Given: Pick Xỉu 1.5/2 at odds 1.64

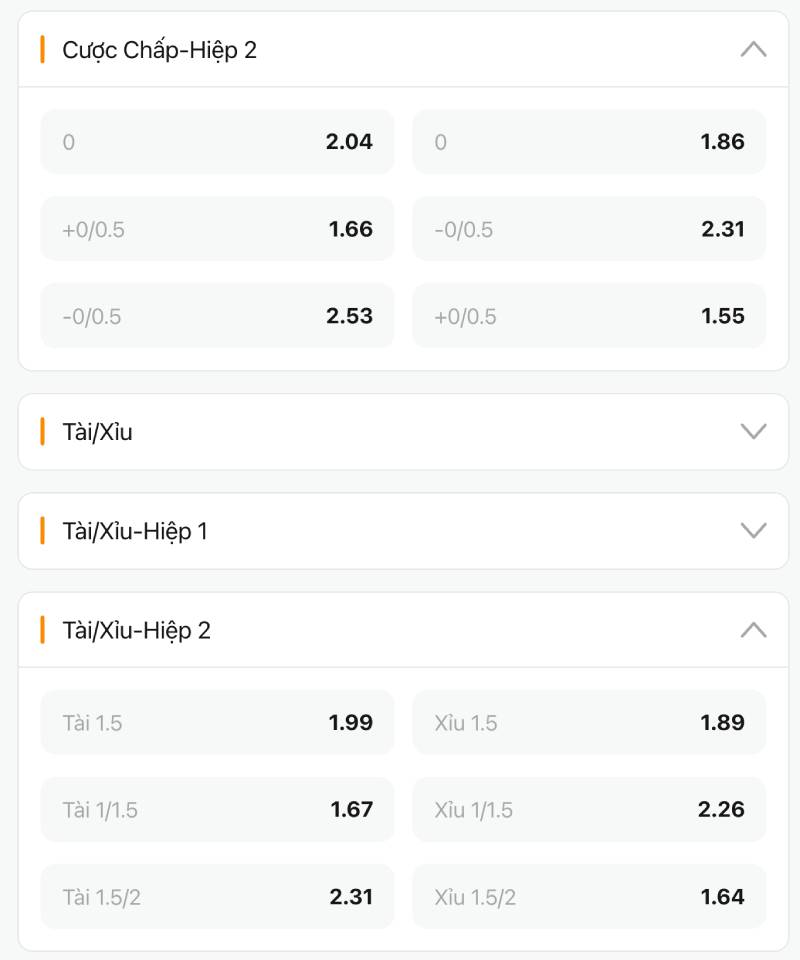Looking at the screenshot, I should click(589, 896).
